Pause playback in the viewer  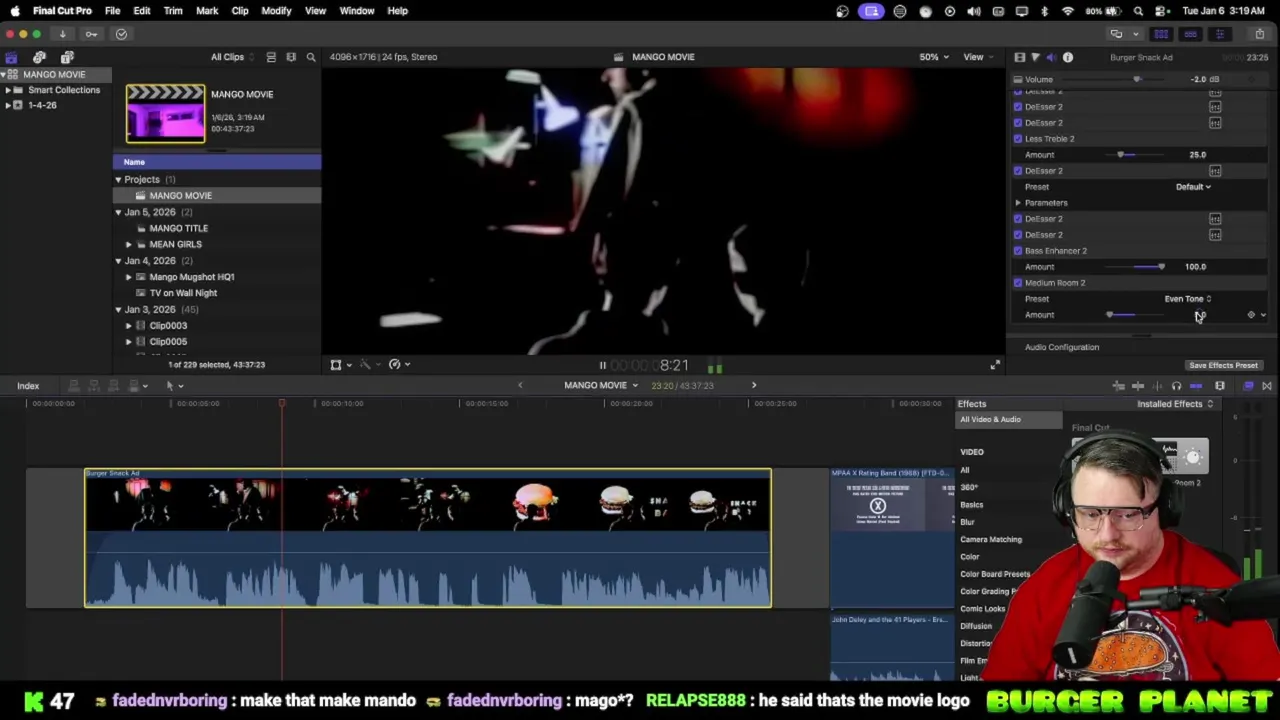point(602,366)
